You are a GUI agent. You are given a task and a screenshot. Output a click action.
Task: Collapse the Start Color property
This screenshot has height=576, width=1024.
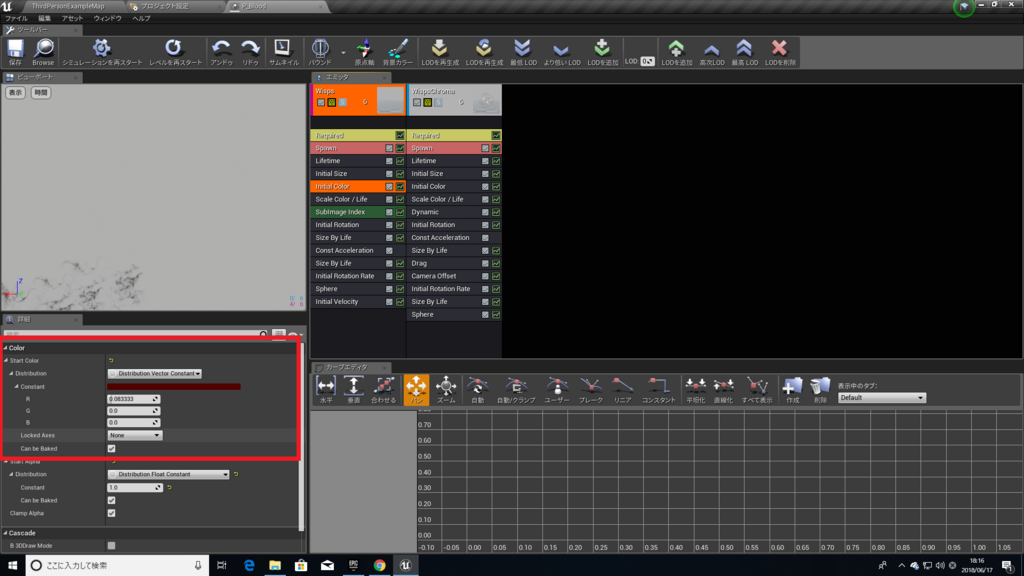(x=6, y=360)
